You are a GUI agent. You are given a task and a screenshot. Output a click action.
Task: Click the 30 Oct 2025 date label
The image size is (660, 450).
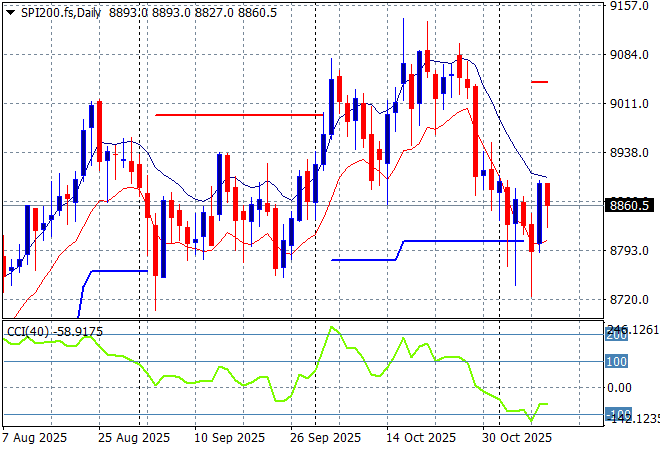pos(517,438)
